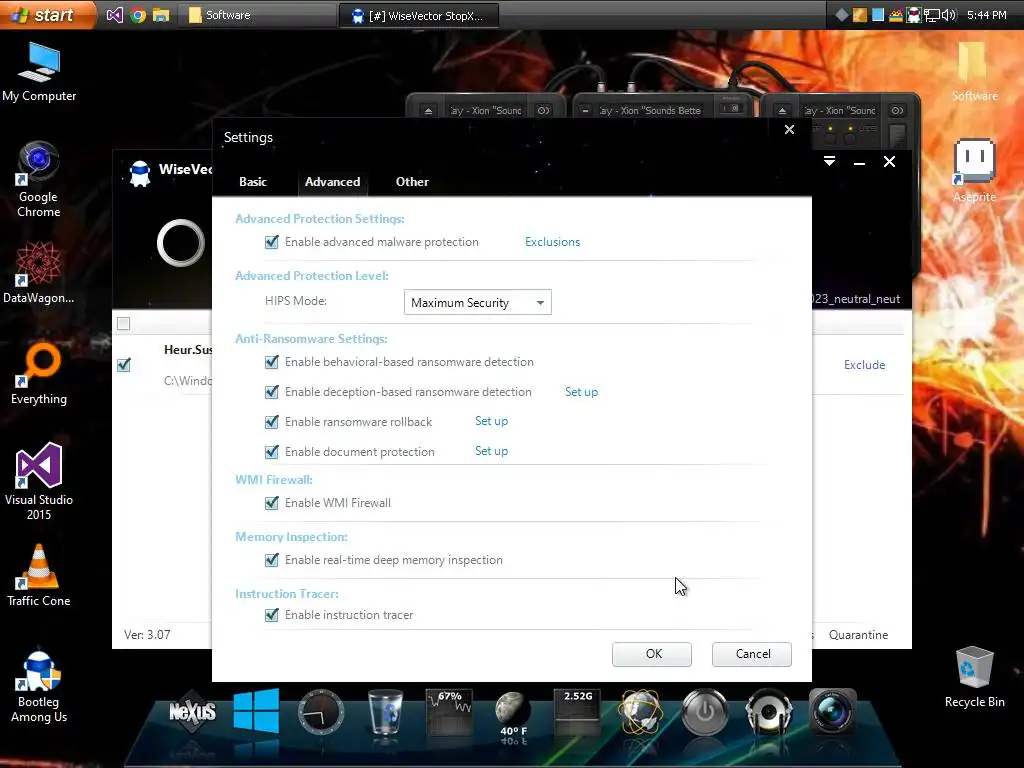The height and width of the screenshot is (768, 1024).
Task: Click OK to save settings
Action: (x=652, y=654)
